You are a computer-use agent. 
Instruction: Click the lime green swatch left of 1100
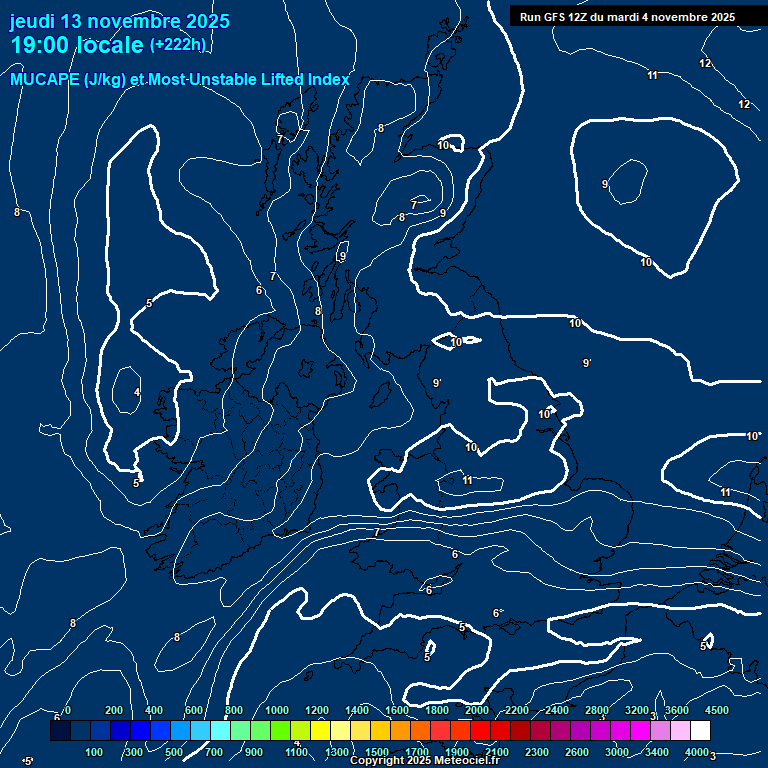281,730
